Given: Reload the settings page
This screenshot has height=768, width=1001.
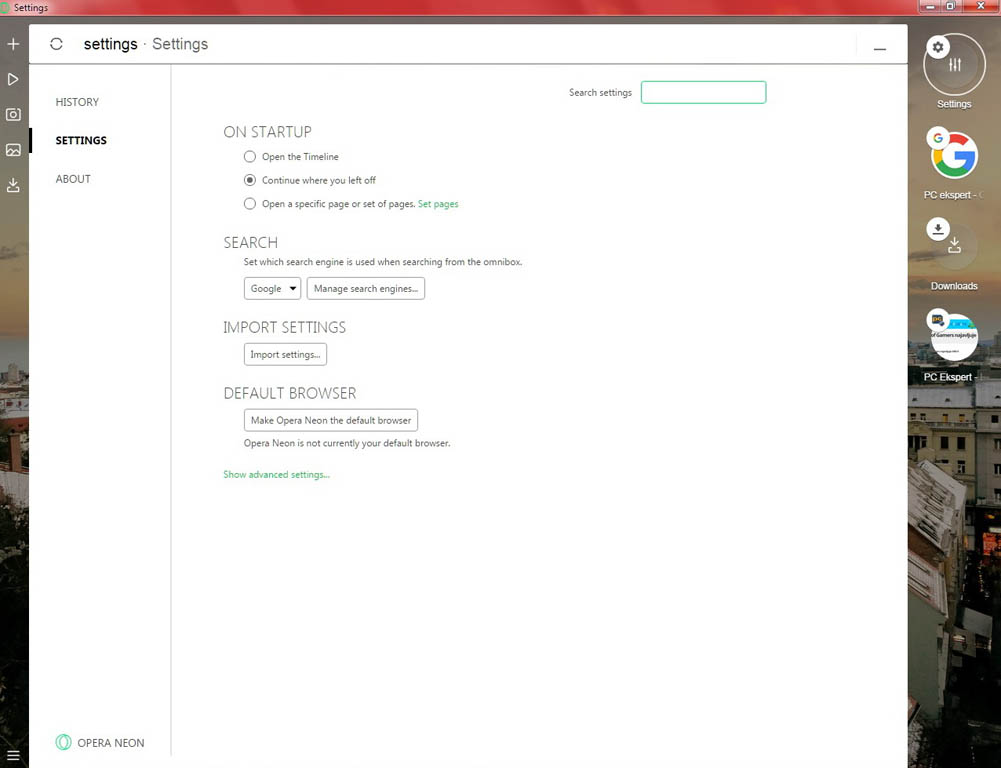Looking at the screenshot, I should [x=56, y=44].
